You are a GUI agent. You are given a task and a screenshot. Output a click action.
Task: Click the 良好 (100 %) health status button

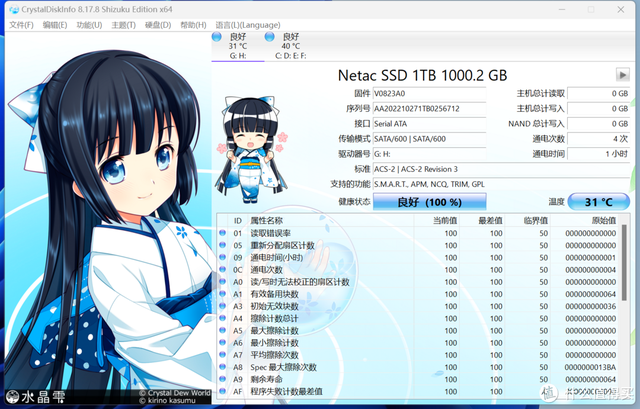coord(429,202)
